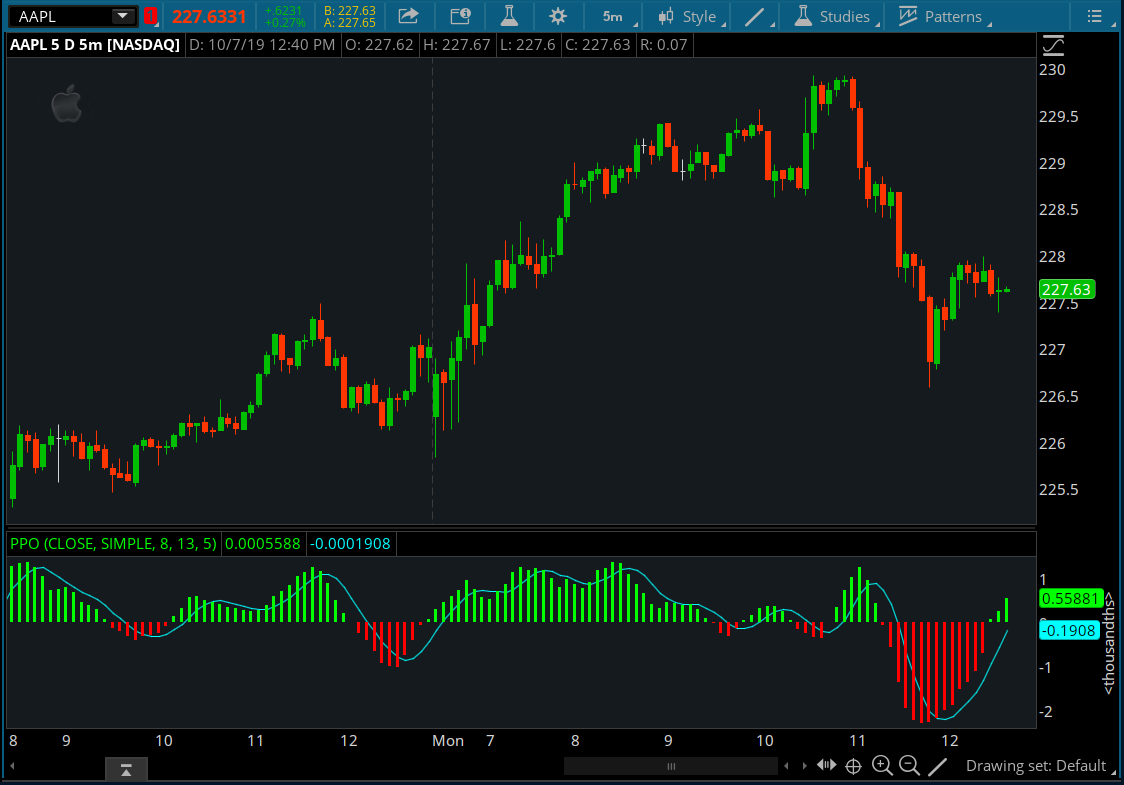Viewport: 1124px width, 785px height.
Task: Click the Style button
Action: coord(687,16)
